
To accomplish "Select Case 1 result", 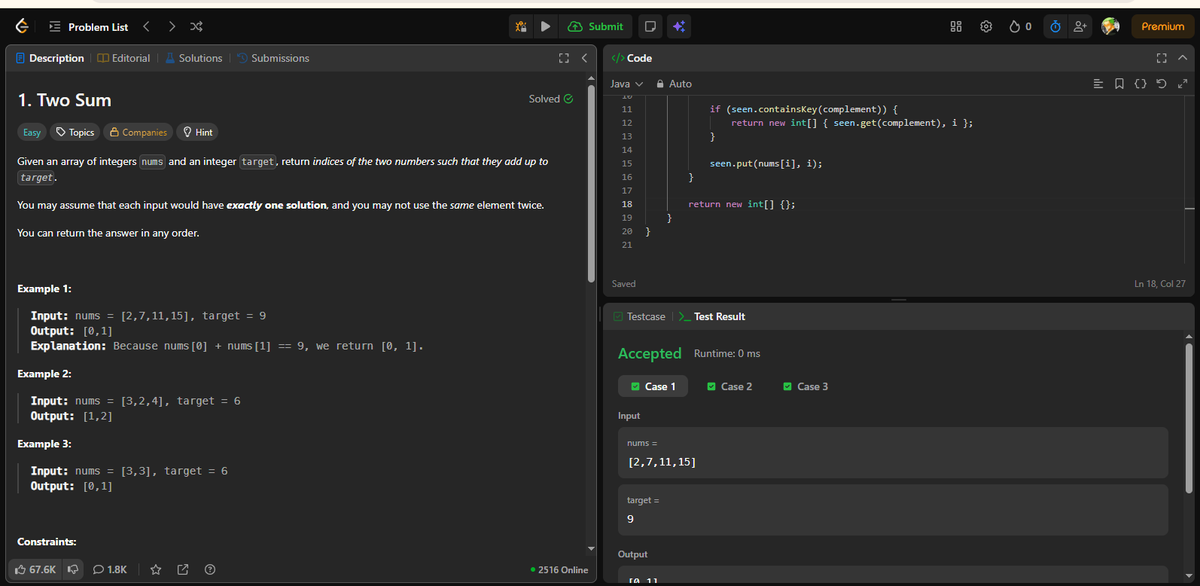I will click(x=653, y=386).
